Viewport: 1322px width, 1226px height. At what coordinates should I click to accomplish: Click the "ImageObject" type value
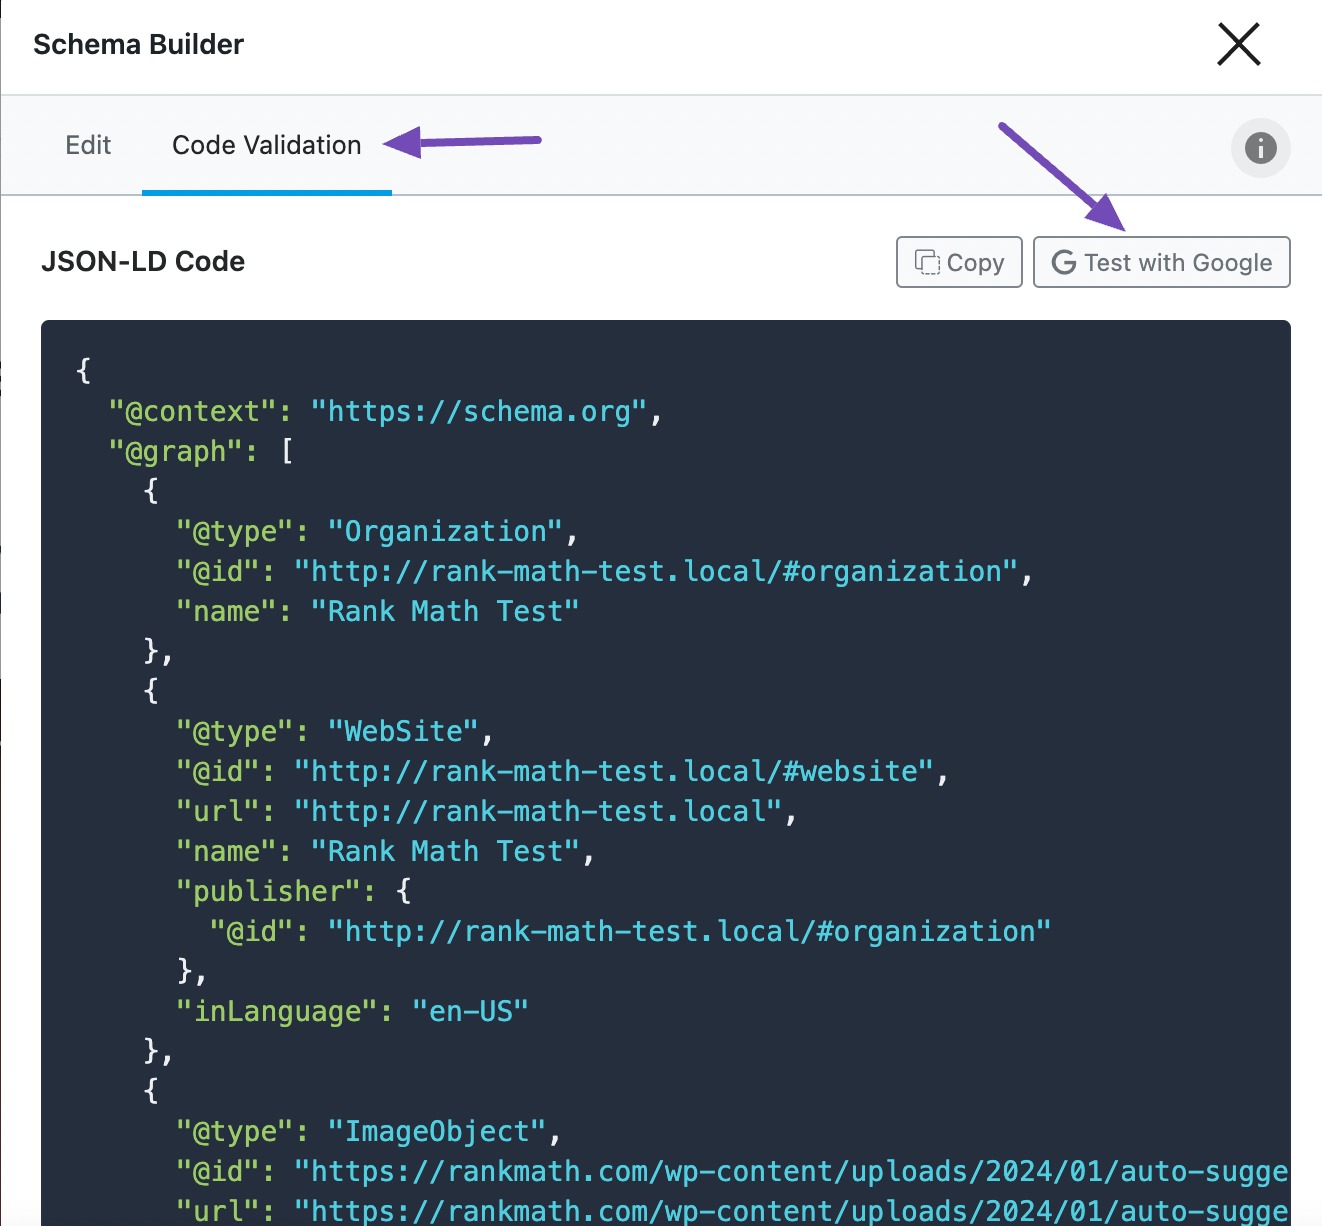point(437,1131)
